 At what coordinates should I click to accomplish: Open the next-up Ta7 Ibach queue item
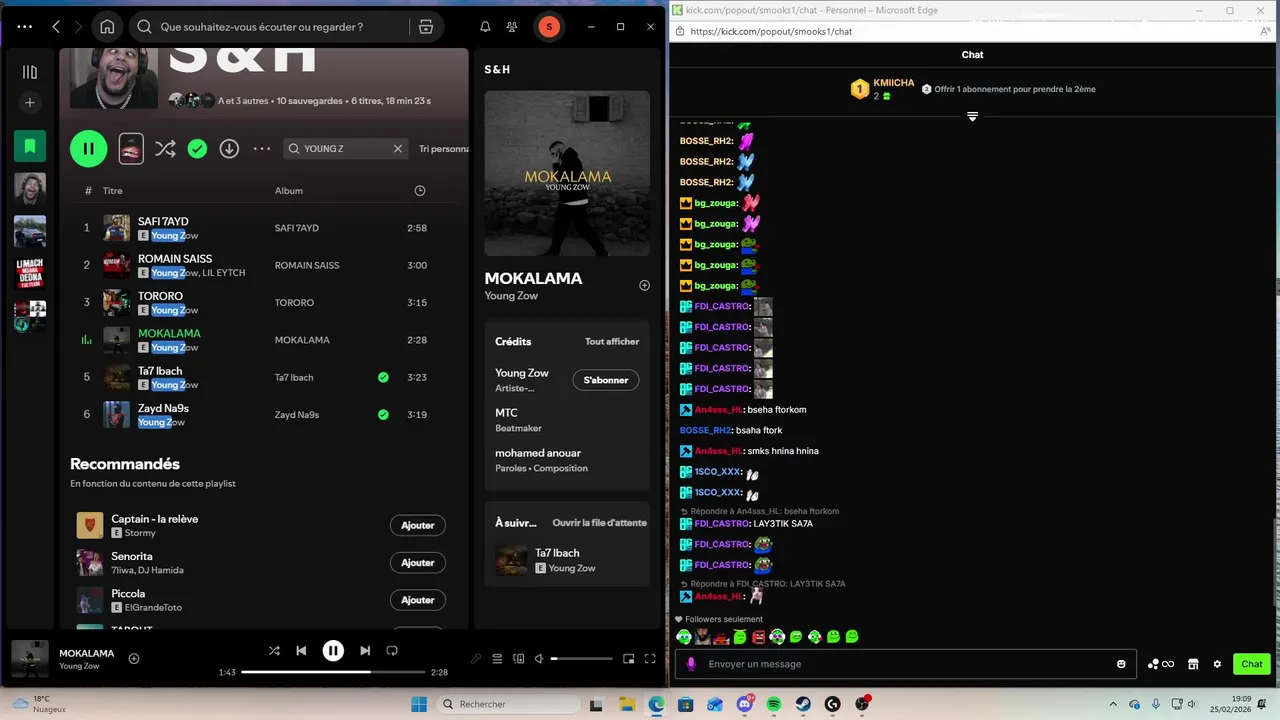coord(567,560)
